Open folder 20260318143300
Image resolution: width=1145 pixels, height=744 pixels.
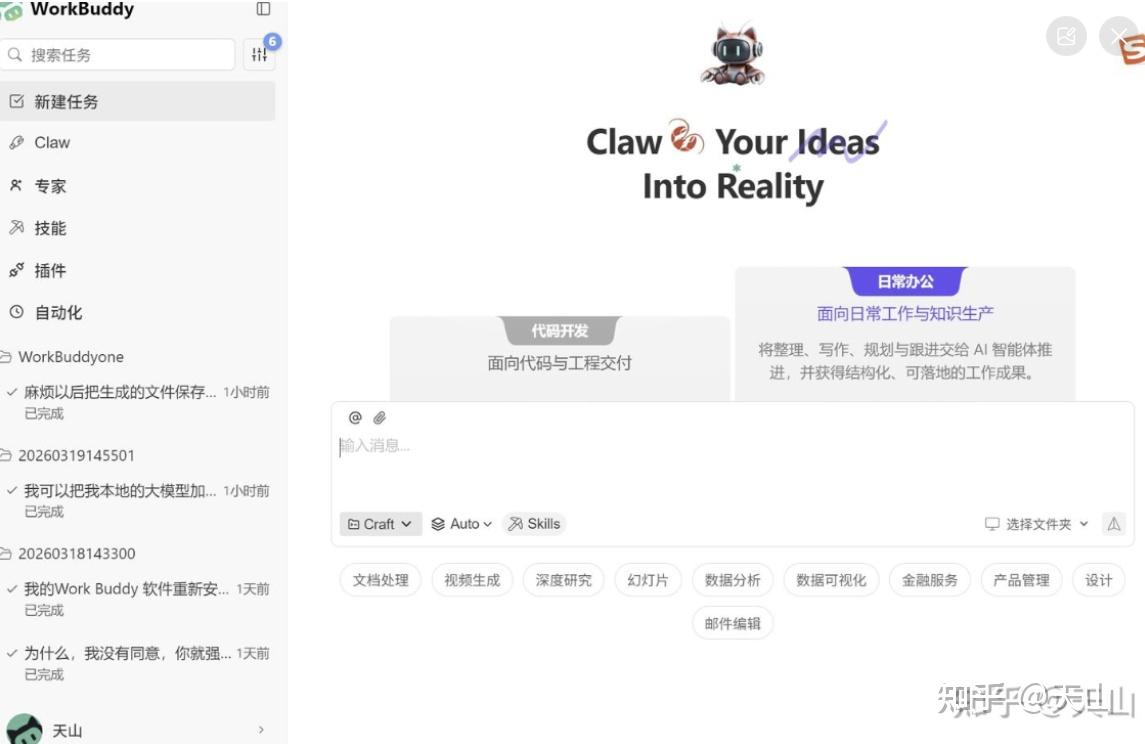click(x=76, y=554)
